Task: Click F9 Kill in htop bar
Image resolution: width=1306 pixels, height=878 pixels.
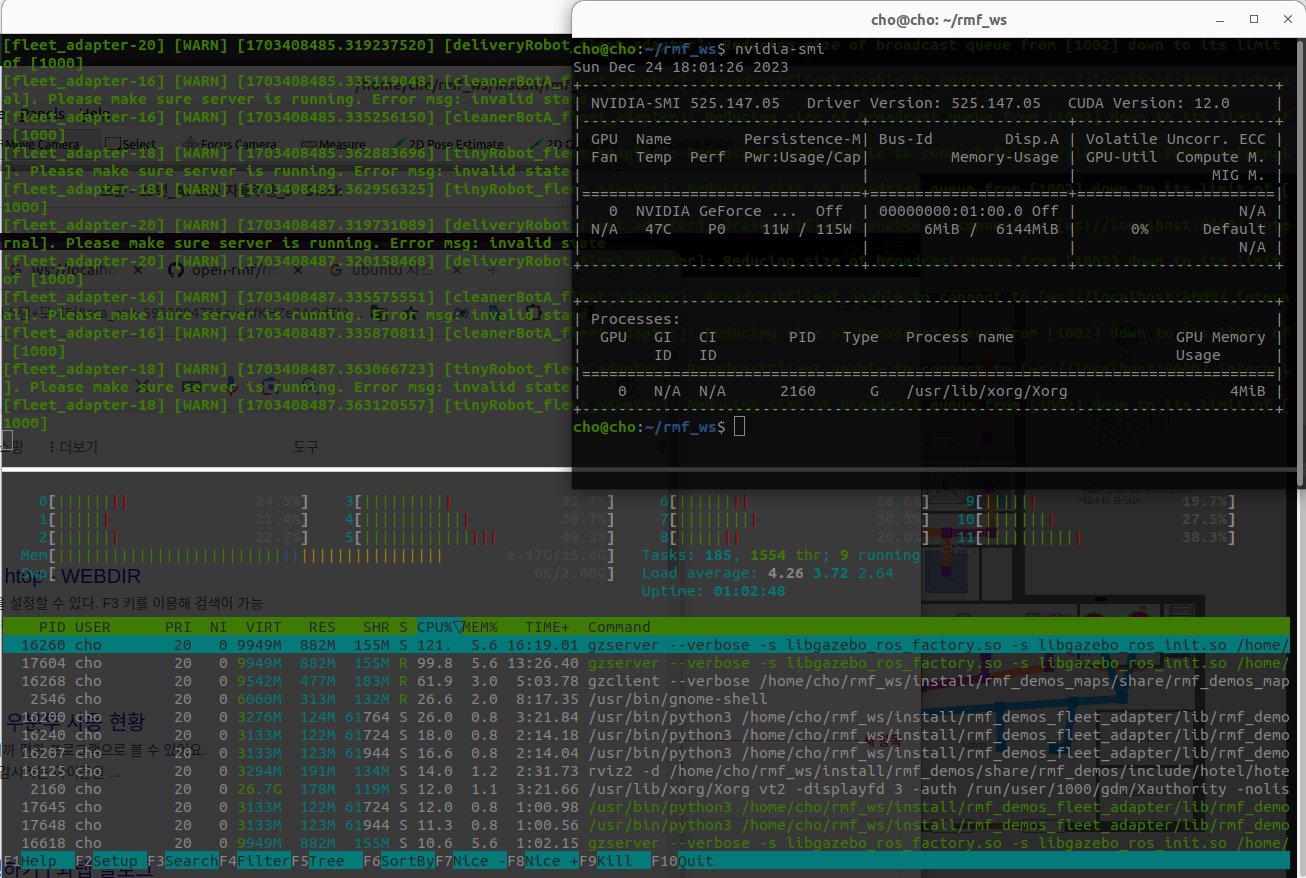Action: tap(615, 861)
